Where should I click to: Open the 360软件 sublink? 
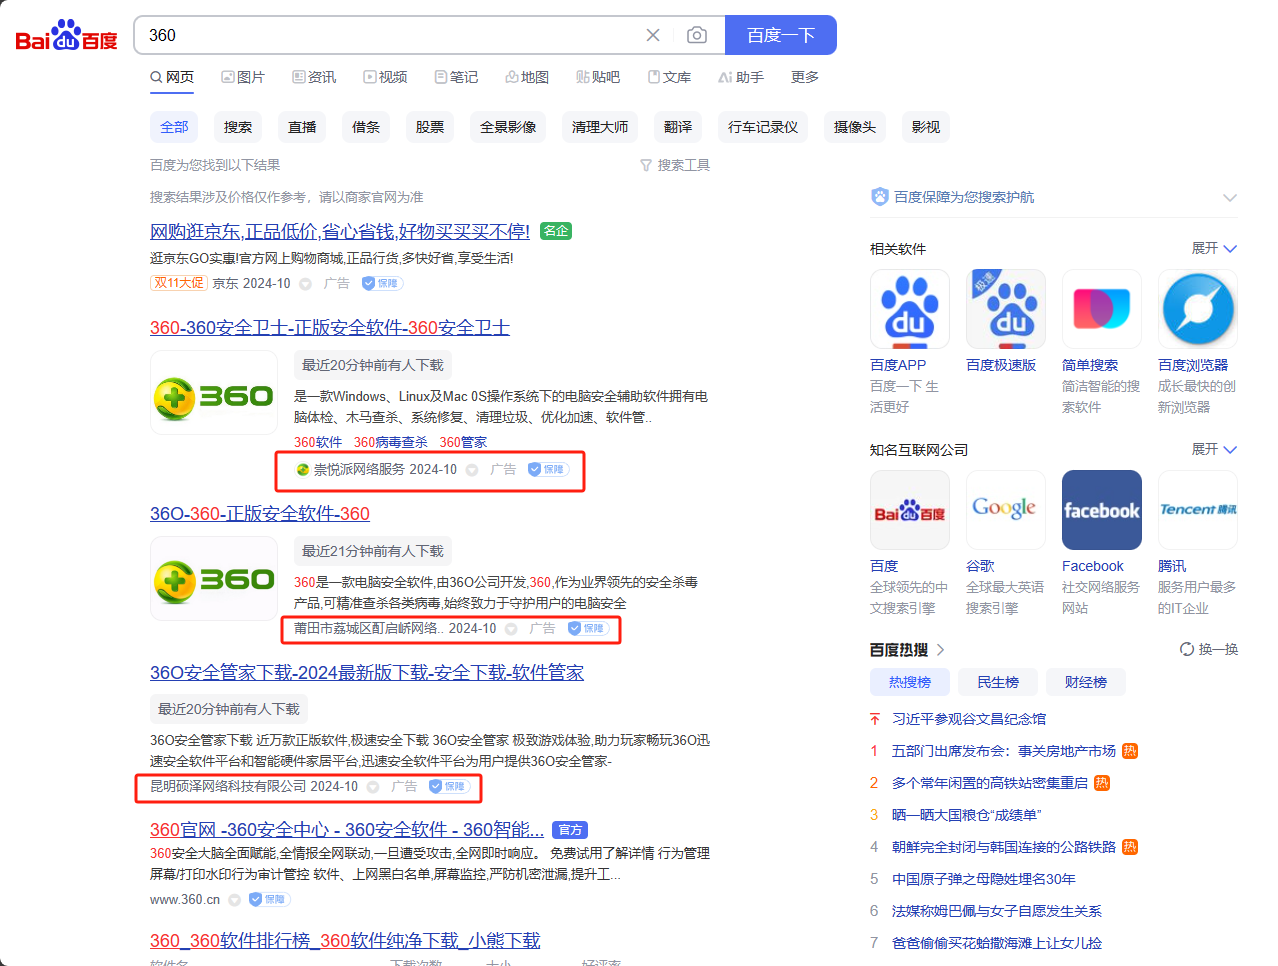pyautogui.click(x=318, y=442)
